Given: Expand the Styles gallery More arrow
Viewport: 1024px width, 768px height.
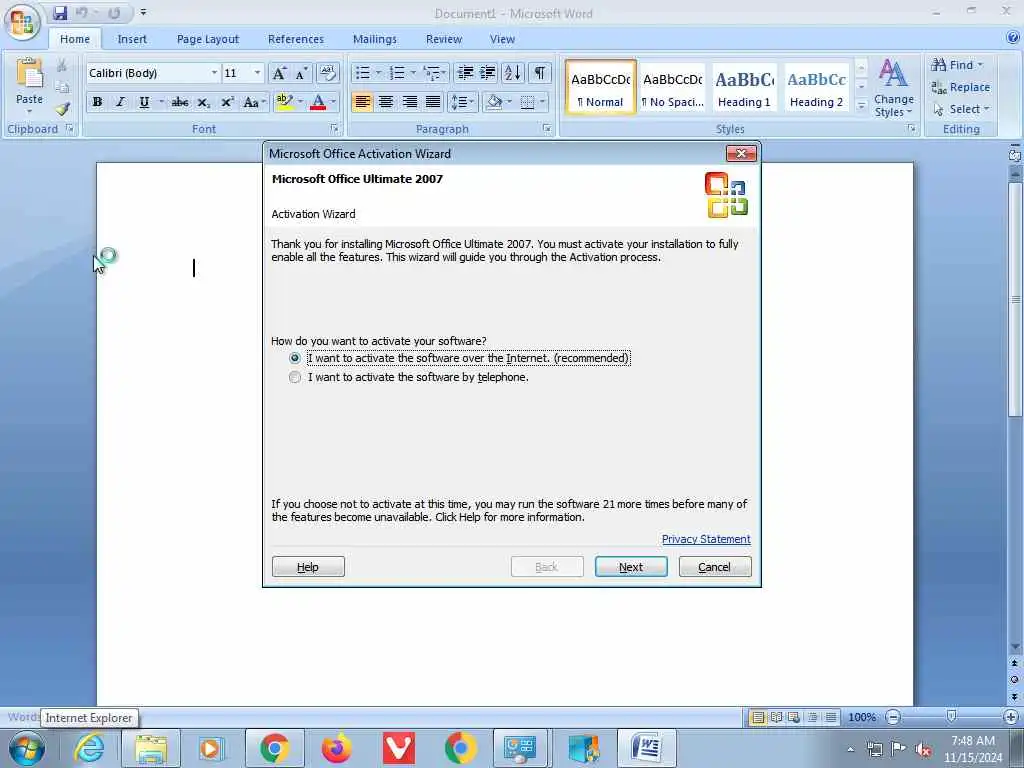Looking at the screenshot, I should 861,104.
